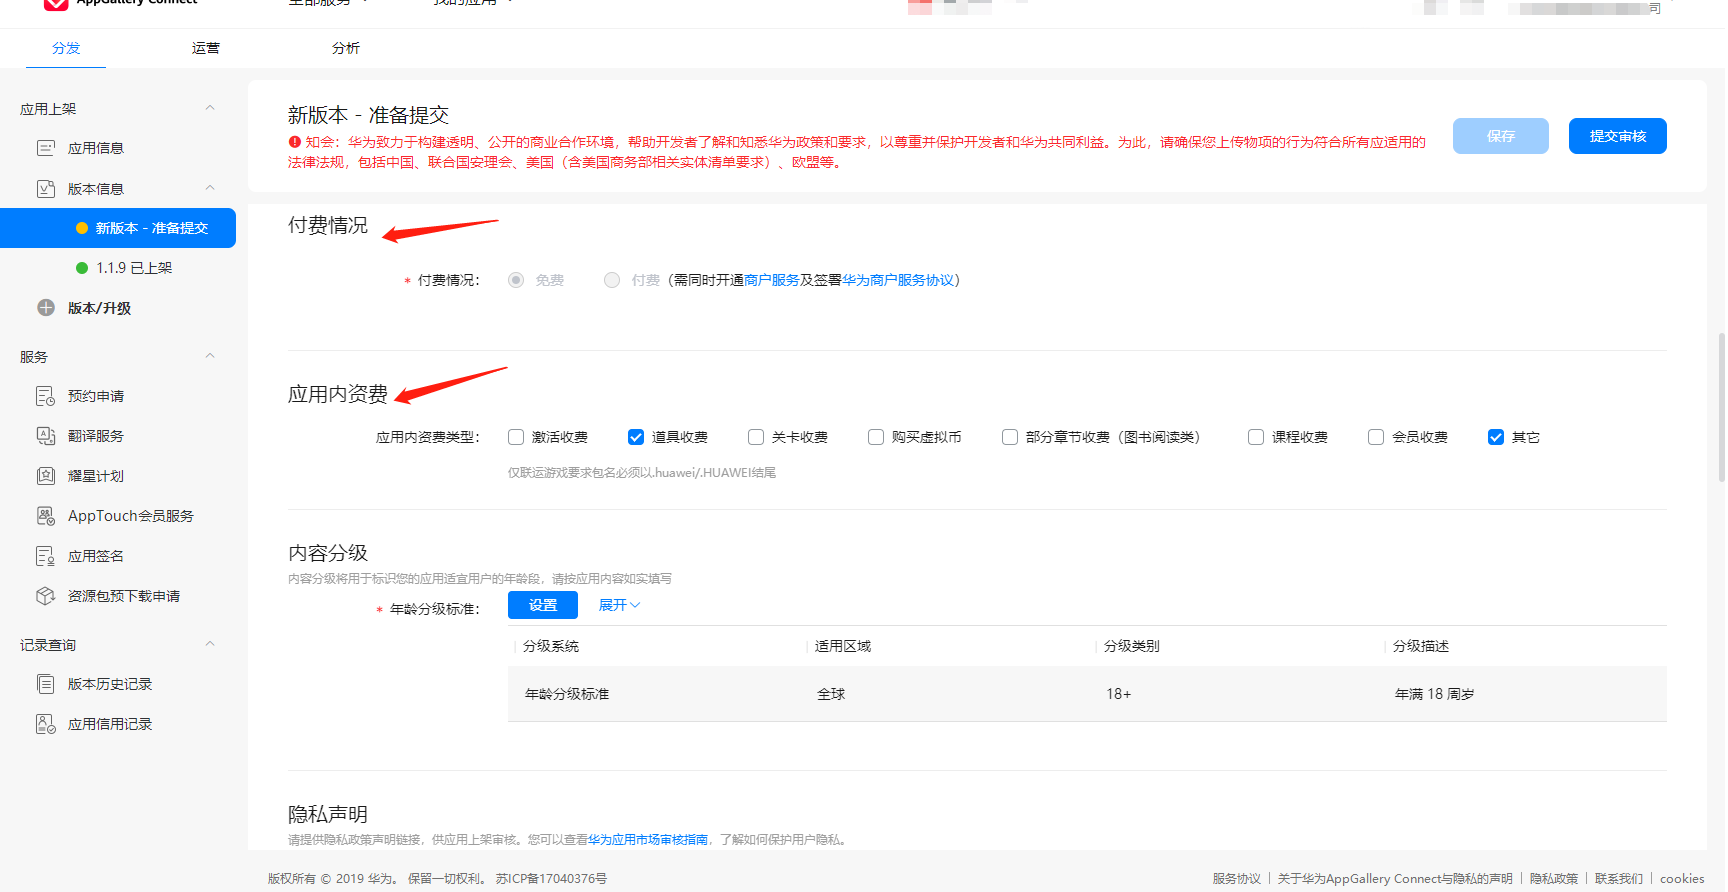The width and height of the screenshot is (1728, 892).
Task: Click the 分级描述 column header
Action: 1421,646
